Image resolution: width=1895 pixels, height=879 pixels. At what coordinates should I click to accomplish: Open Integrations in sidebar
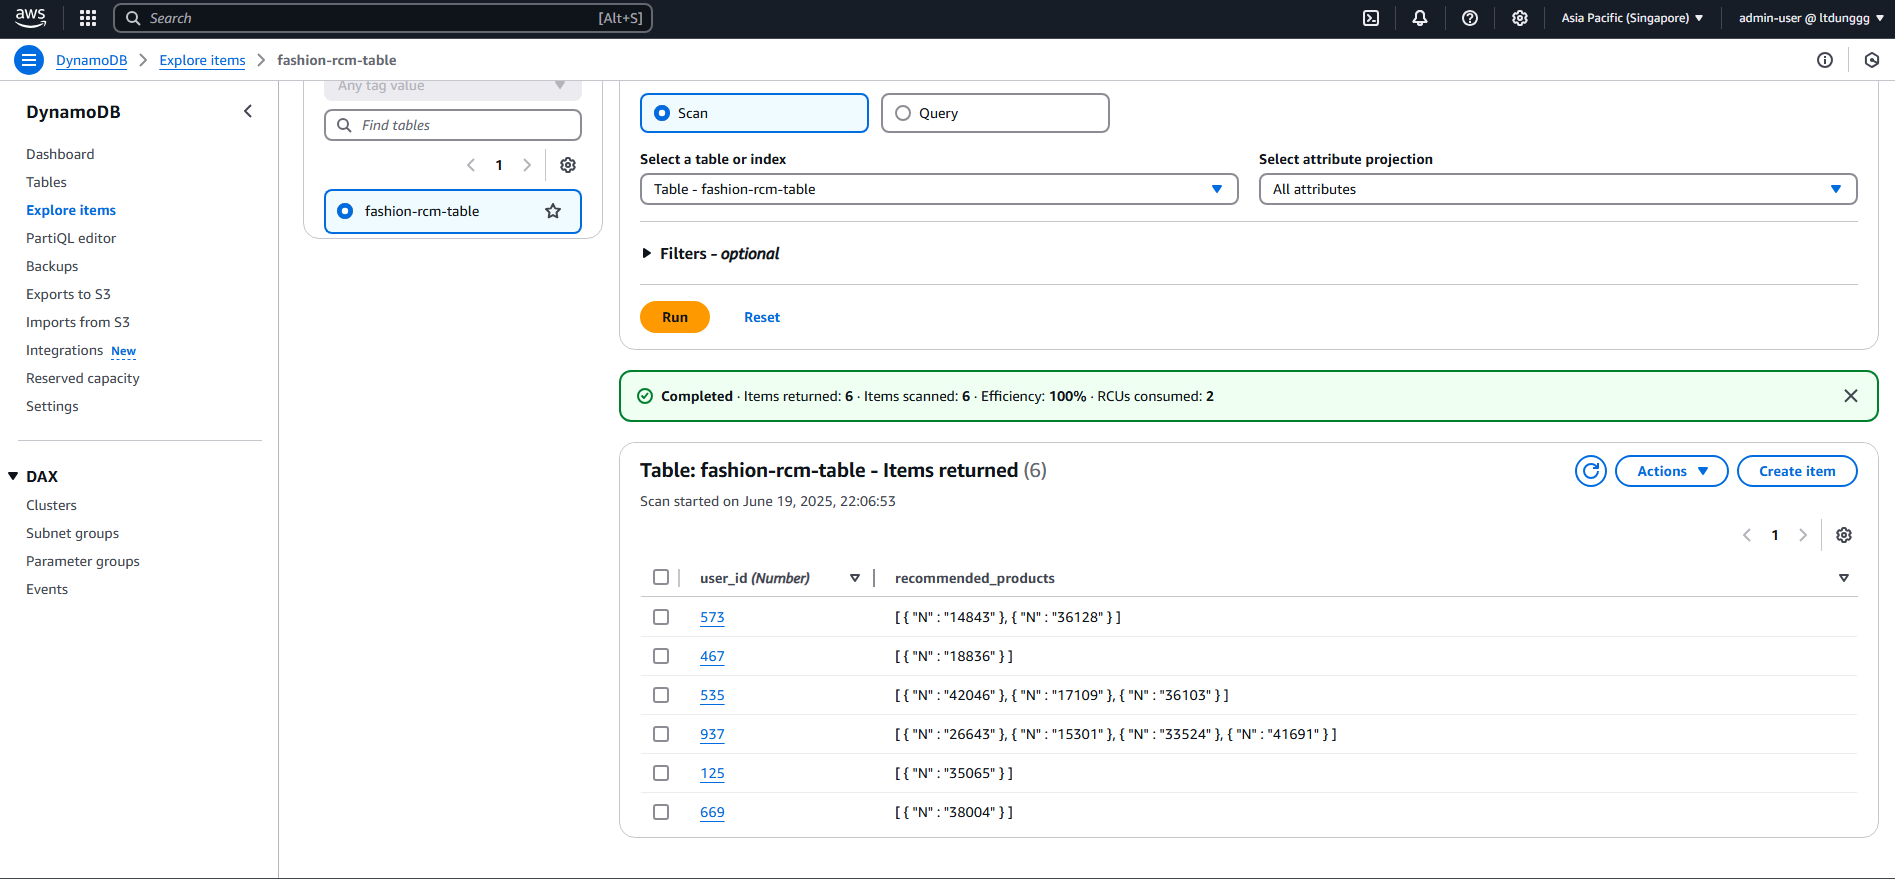(65, 350)
